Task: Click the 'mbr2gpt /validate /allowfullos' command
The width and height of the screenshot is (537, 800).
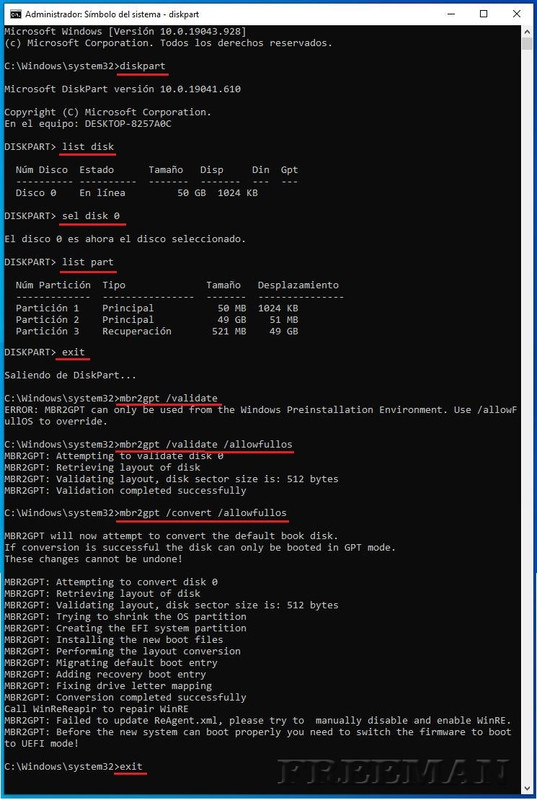Action: point(206,444)
